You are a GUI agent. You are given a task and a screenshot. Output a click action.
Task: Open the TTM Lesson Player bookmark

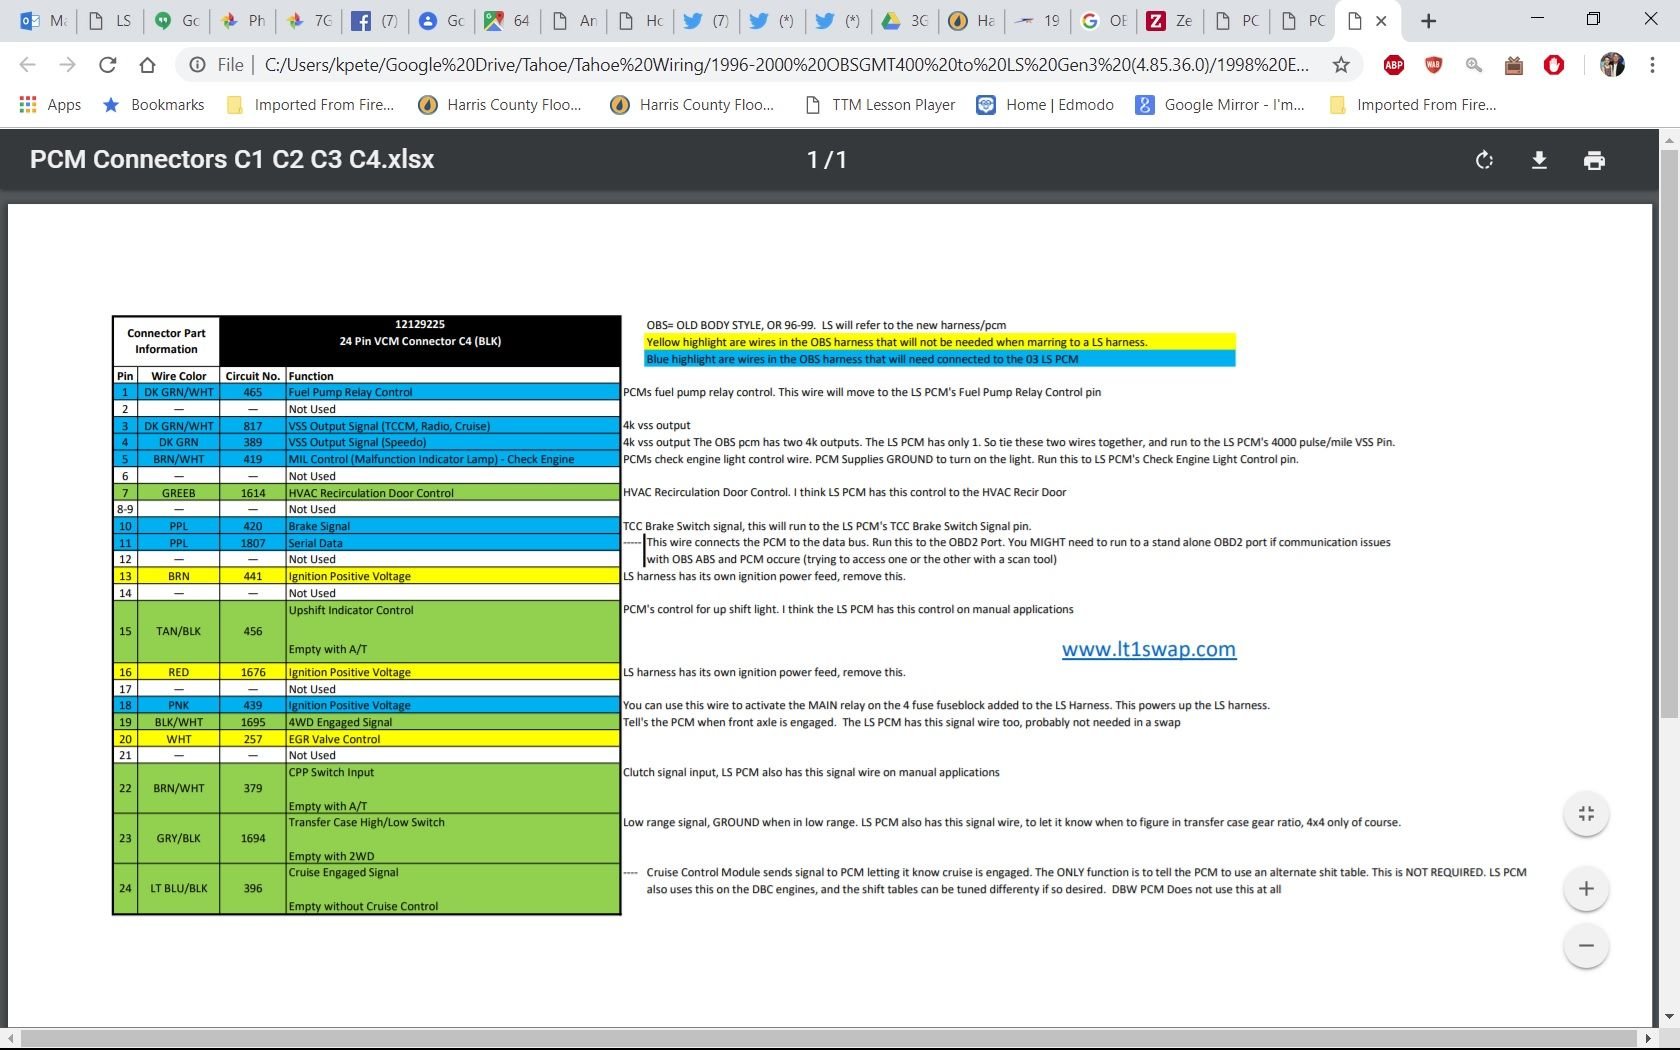[880, 105]
